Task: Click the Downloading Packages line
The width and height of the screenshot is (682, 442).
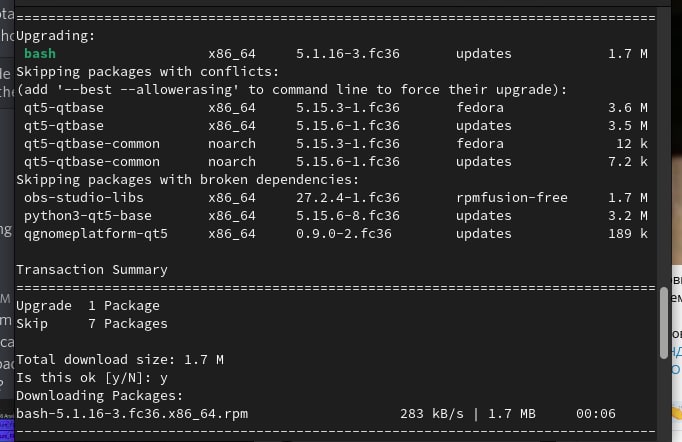Action: (99, 396)
